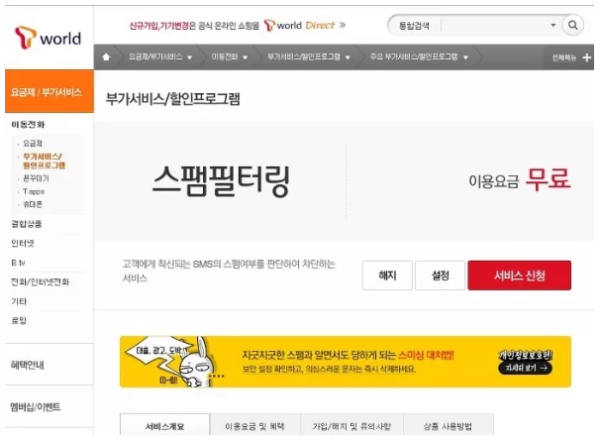Go to home via house icon
The height and width of the screenshot is (443, 600).
tap(106, 57)
